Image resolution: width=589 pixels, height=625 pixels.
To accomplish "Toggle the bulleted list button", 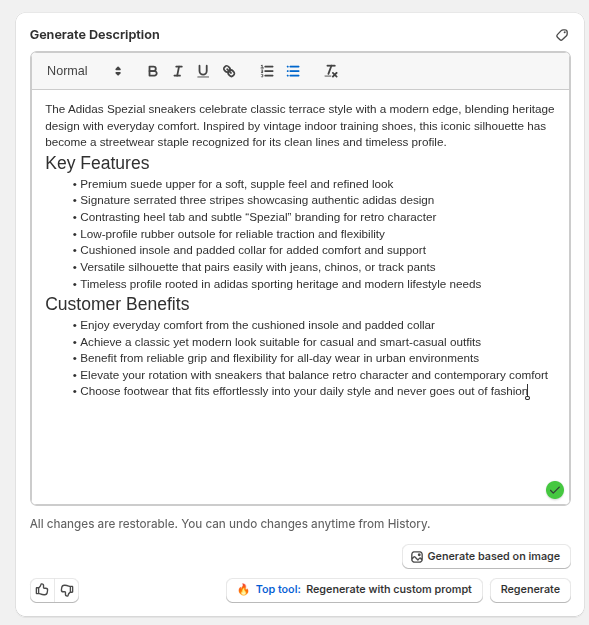I will 293,71.
